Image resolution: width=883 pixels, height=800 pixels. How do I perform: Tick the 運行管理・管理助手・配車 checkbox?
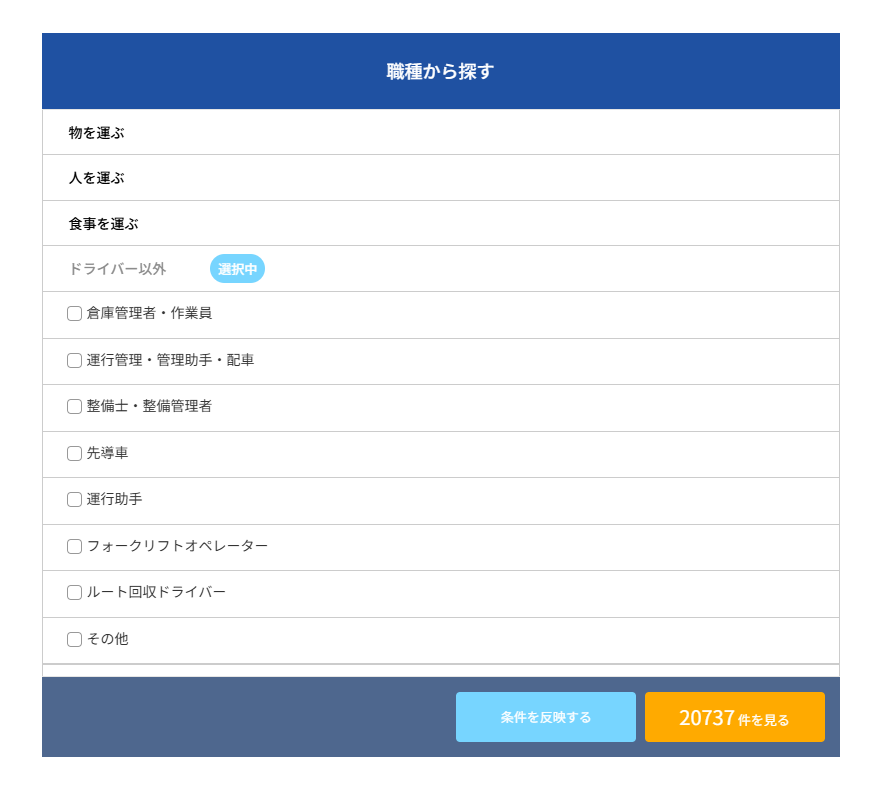(75, 360)
